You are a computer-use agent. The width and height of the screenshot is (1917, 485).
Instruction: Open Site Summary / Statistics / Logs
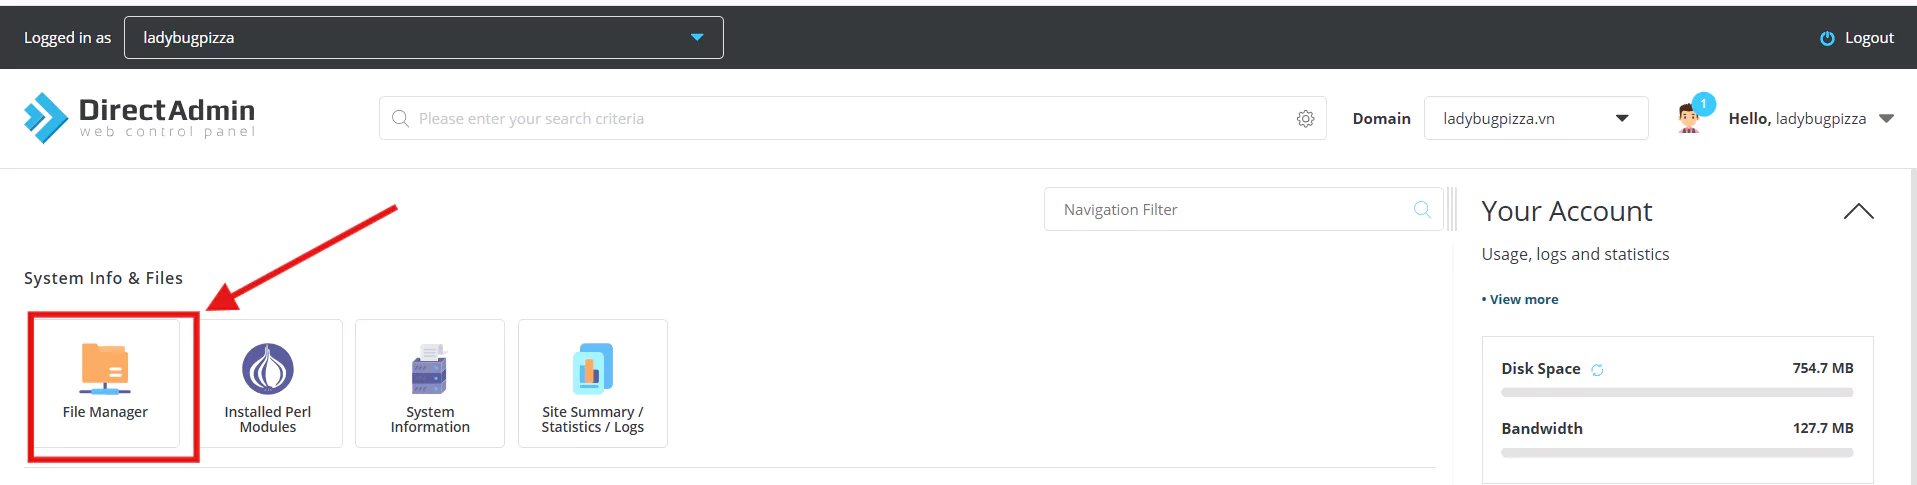(x=593, y=369)
